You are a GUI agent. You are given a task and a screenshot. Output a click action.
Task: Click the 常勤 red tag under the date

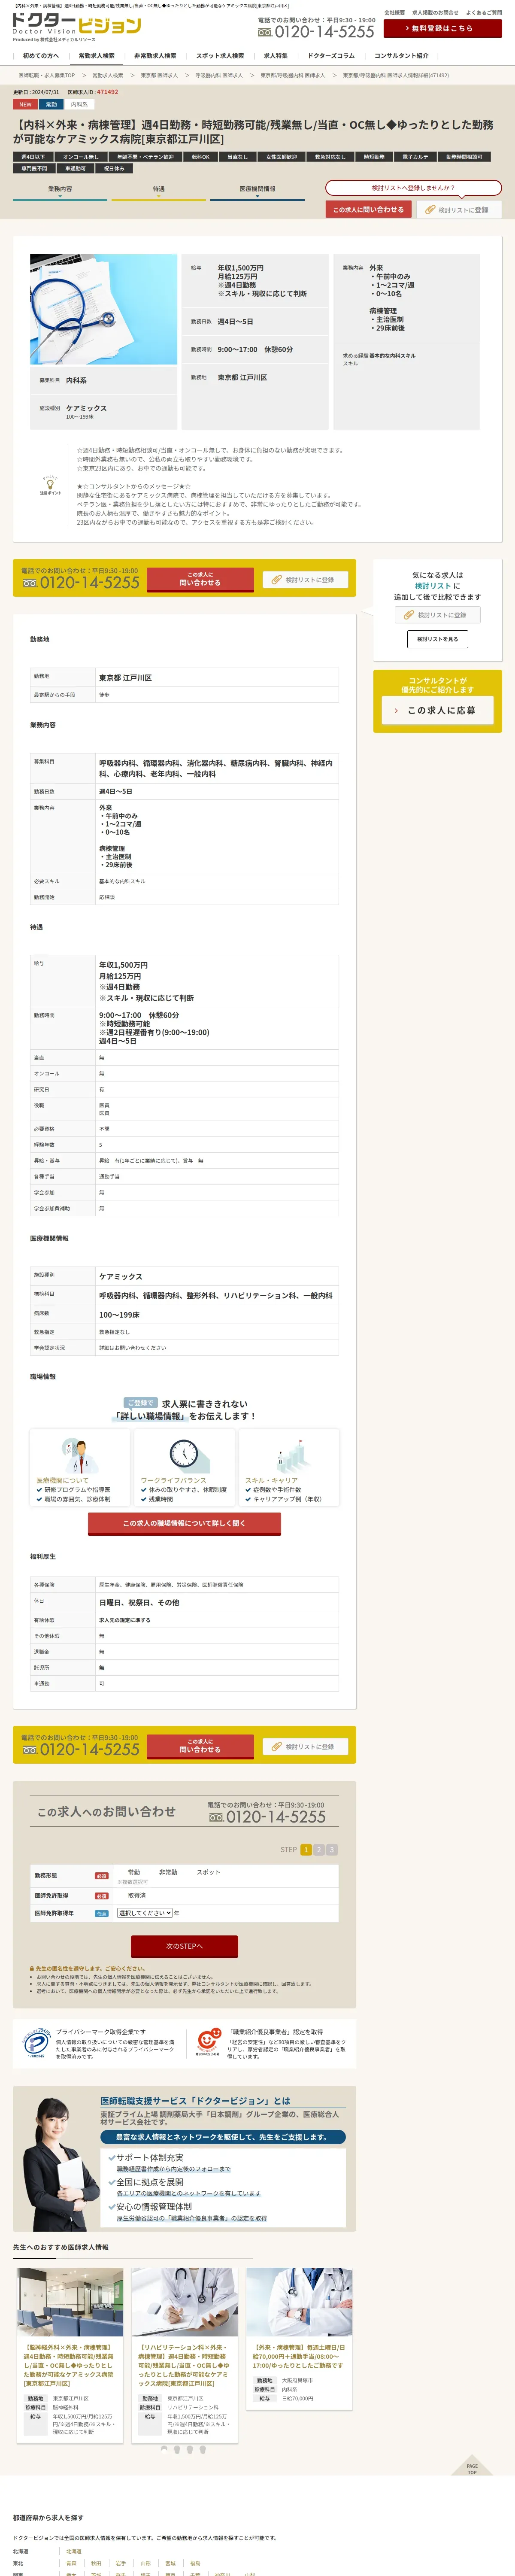click(51, 104)
